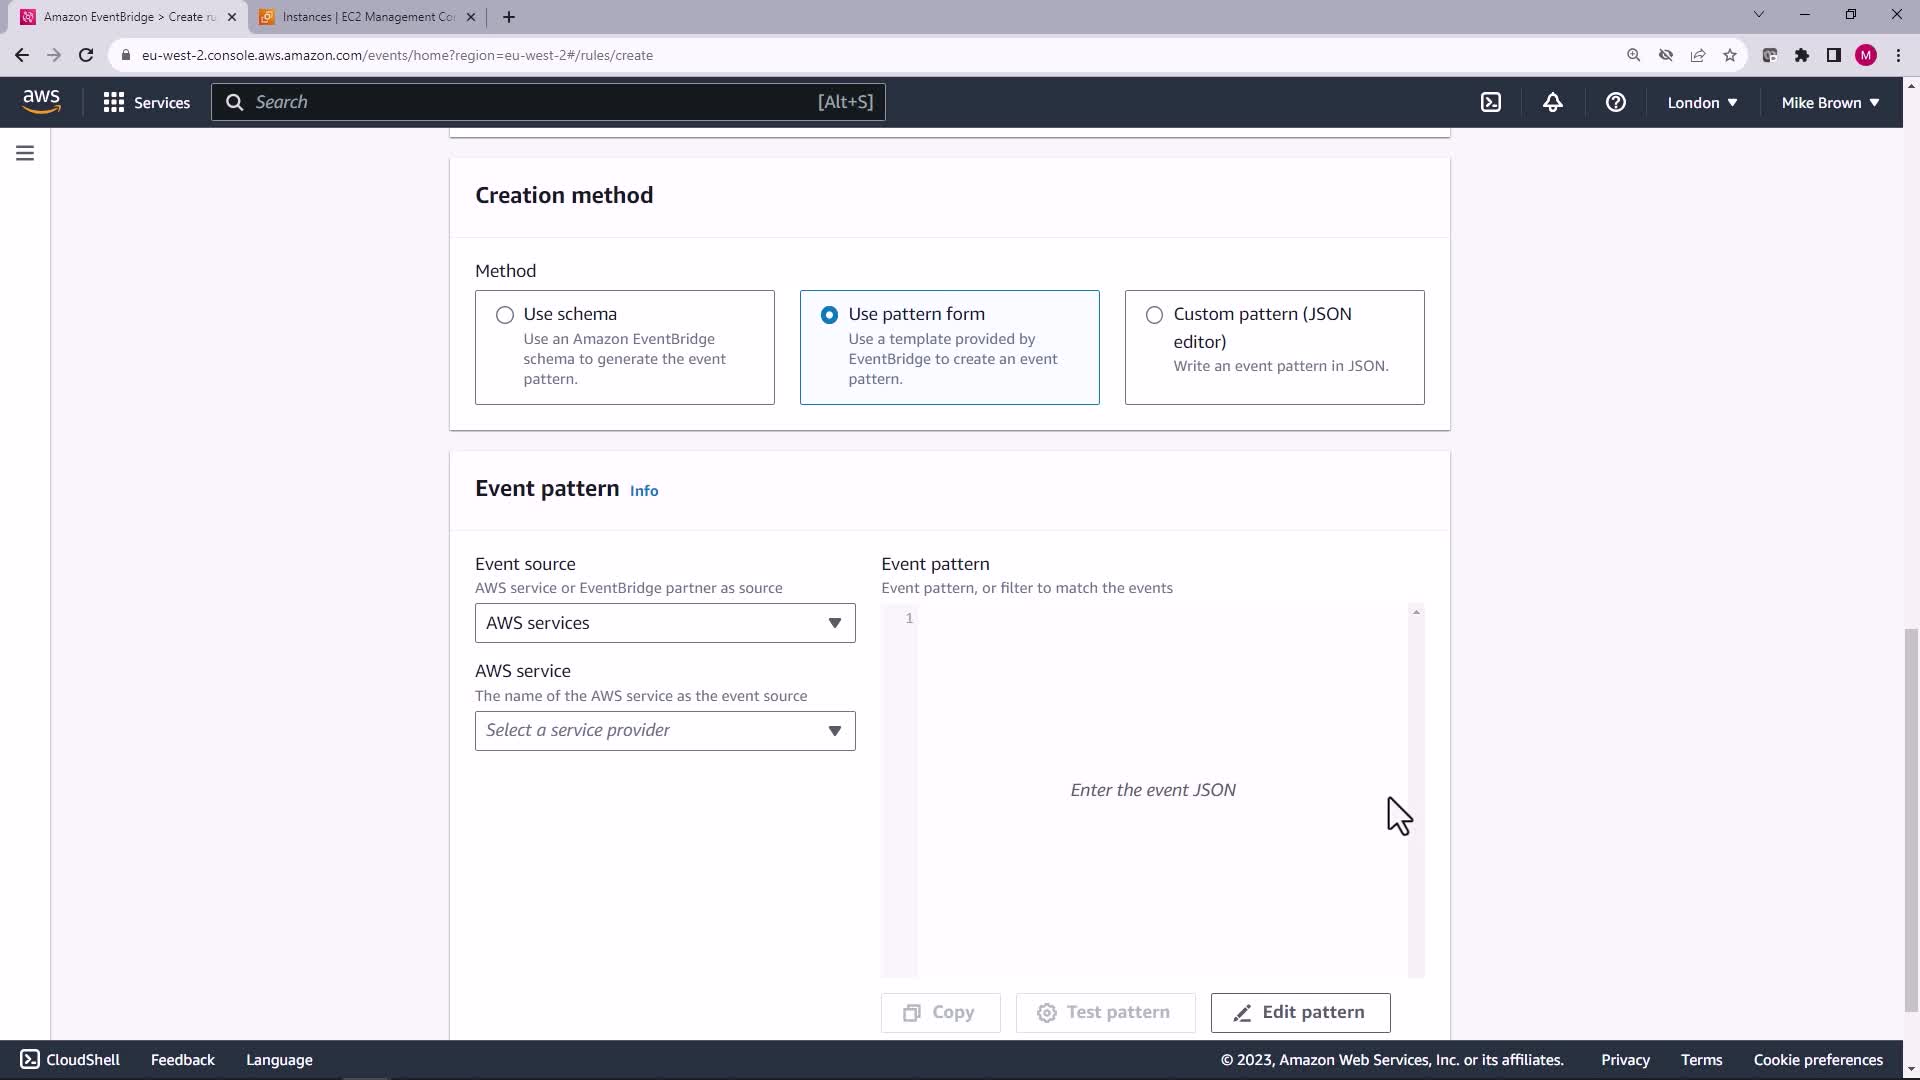Viewport: 1920px width, 1080px height.
Task: Open the Event source AWS services dropdown
Action: pos(665,623)
